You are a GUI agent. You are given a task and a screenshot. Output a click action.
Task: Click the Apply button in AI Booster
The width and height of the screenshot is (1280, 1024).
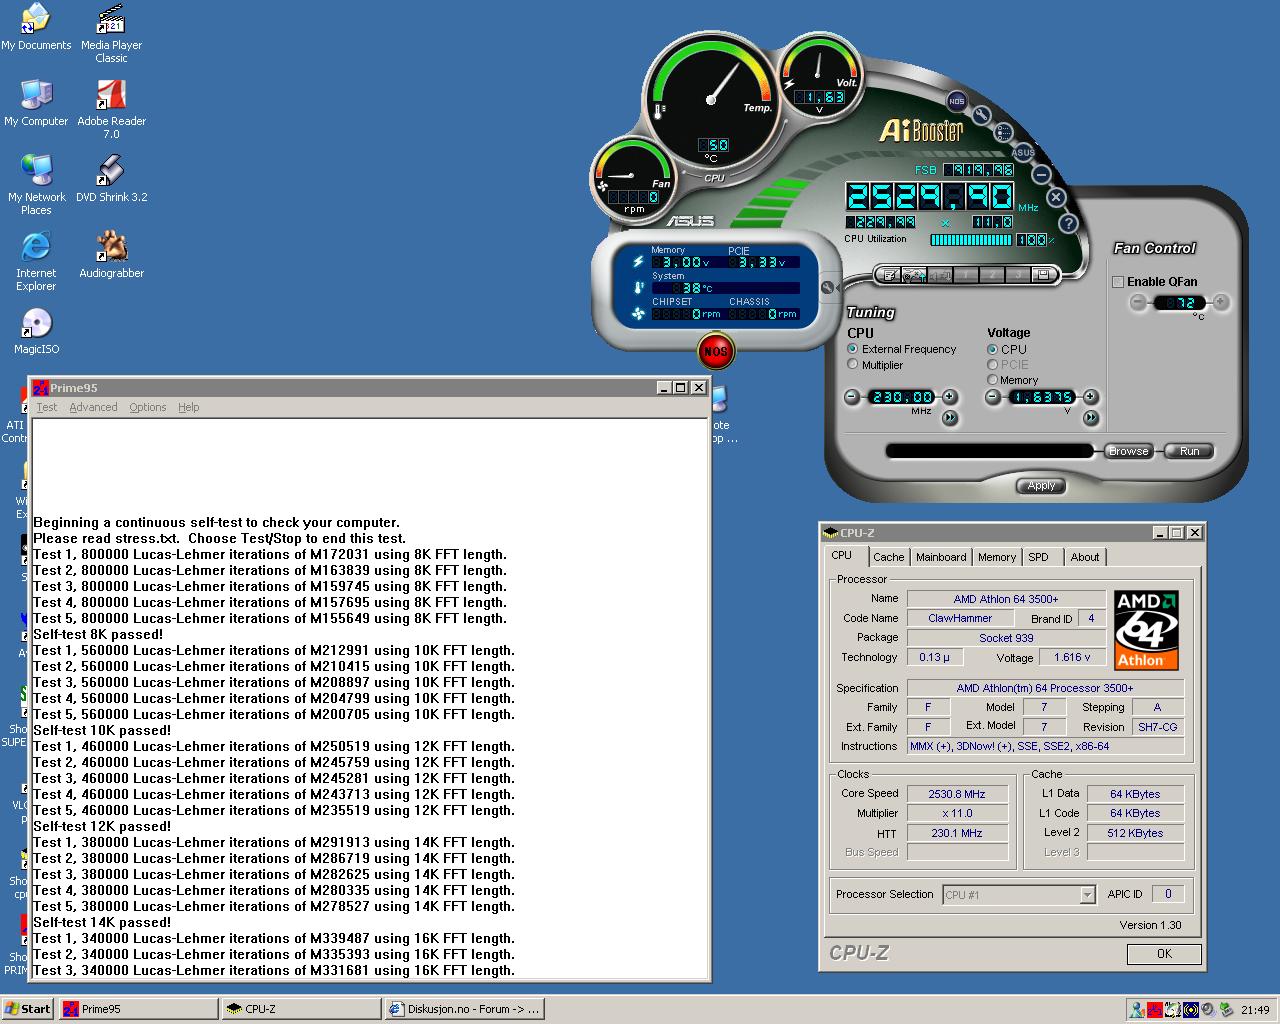(x=1041, y=485)
